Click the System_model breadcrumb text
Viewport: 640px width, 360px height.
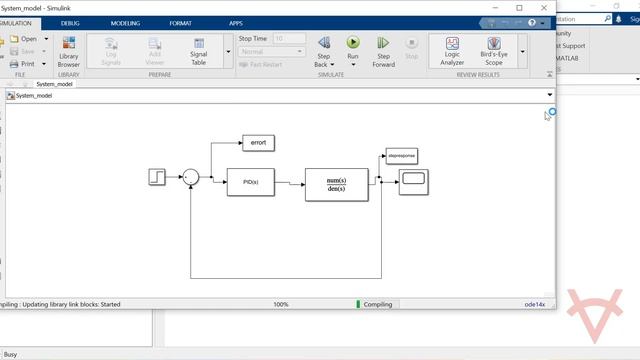[x=34, y=96]
